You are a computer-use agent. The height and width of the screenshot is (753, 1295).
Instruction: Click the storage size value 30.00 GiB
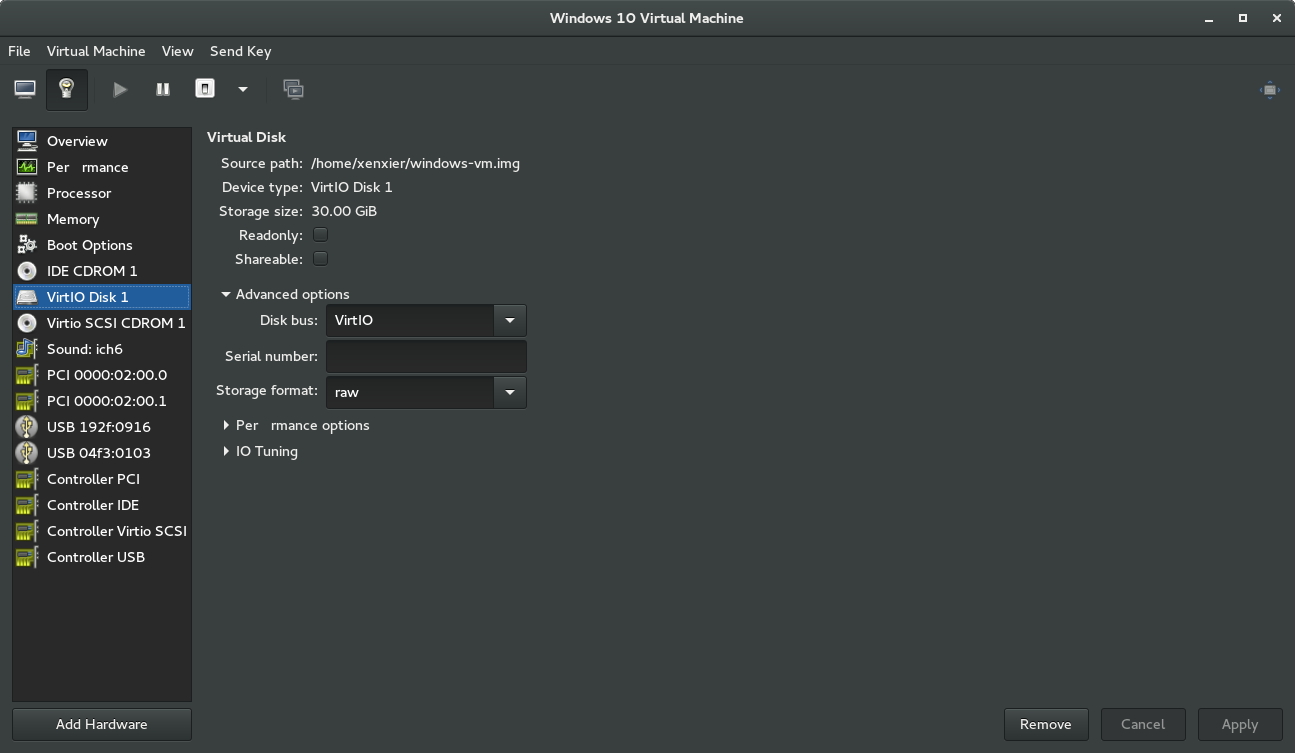point(344,211)
